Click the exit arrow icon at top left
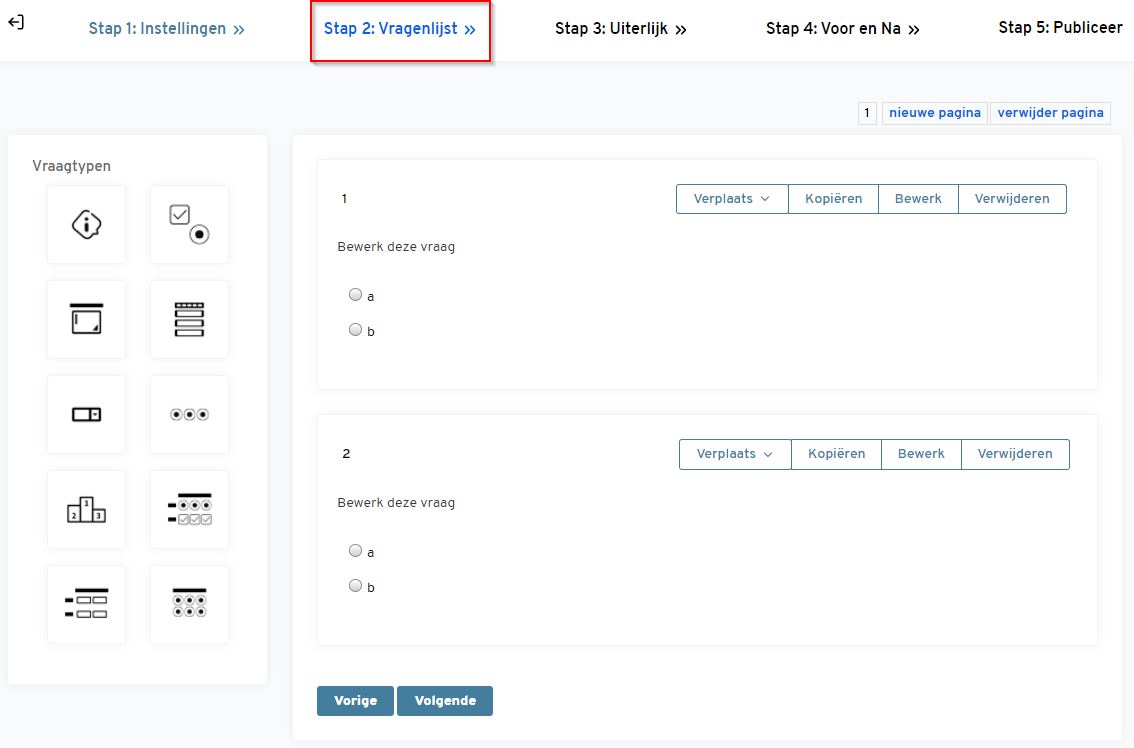1134x748 pixels. (x=16, y=22)
